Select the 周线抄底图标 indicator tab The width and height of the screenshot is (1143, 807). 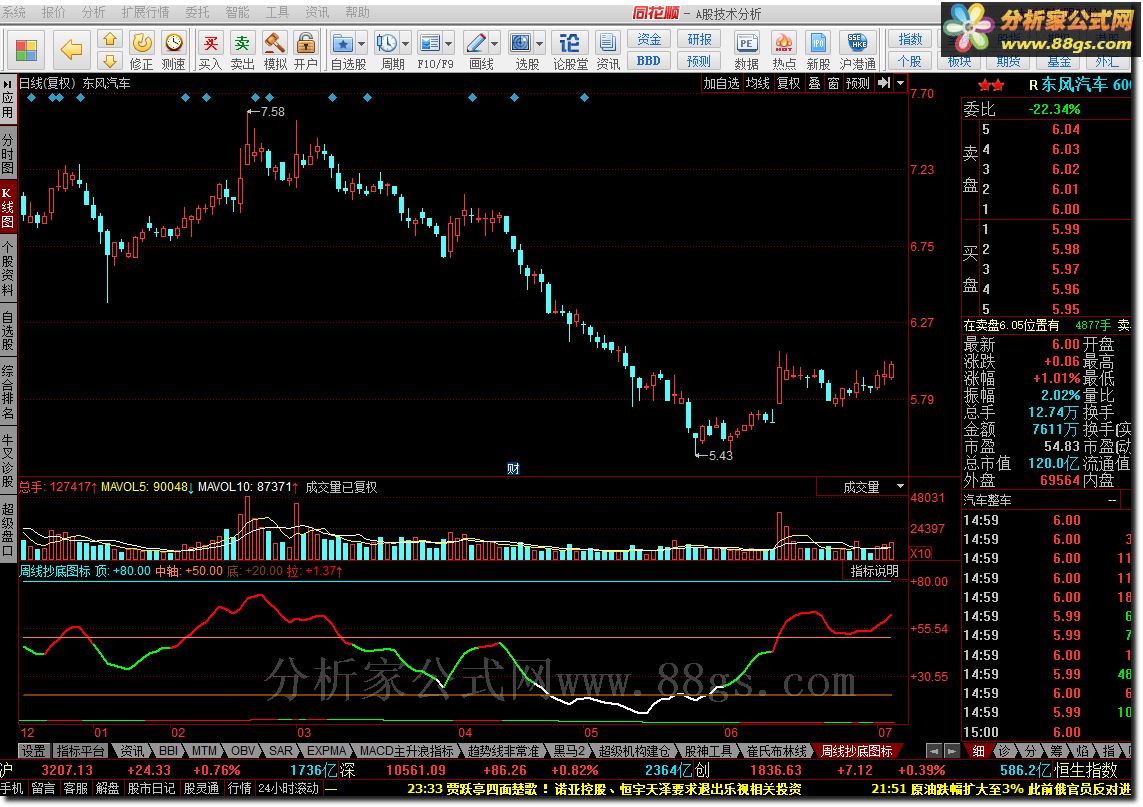pyautogui.click(x=857, y=750)
